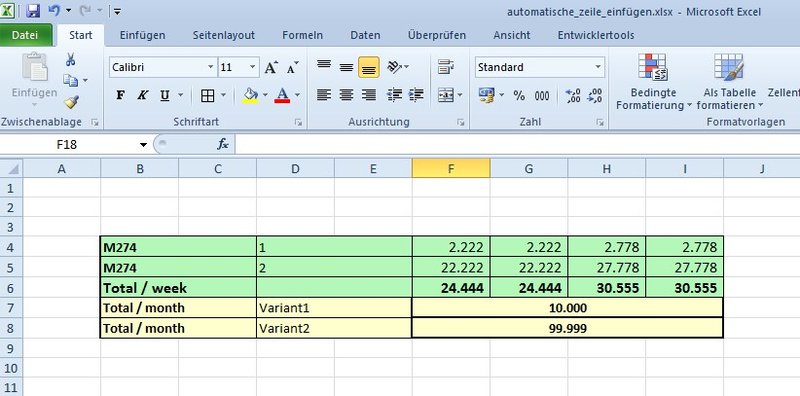
Task: Align cell text left
Action: coord(324,95)
